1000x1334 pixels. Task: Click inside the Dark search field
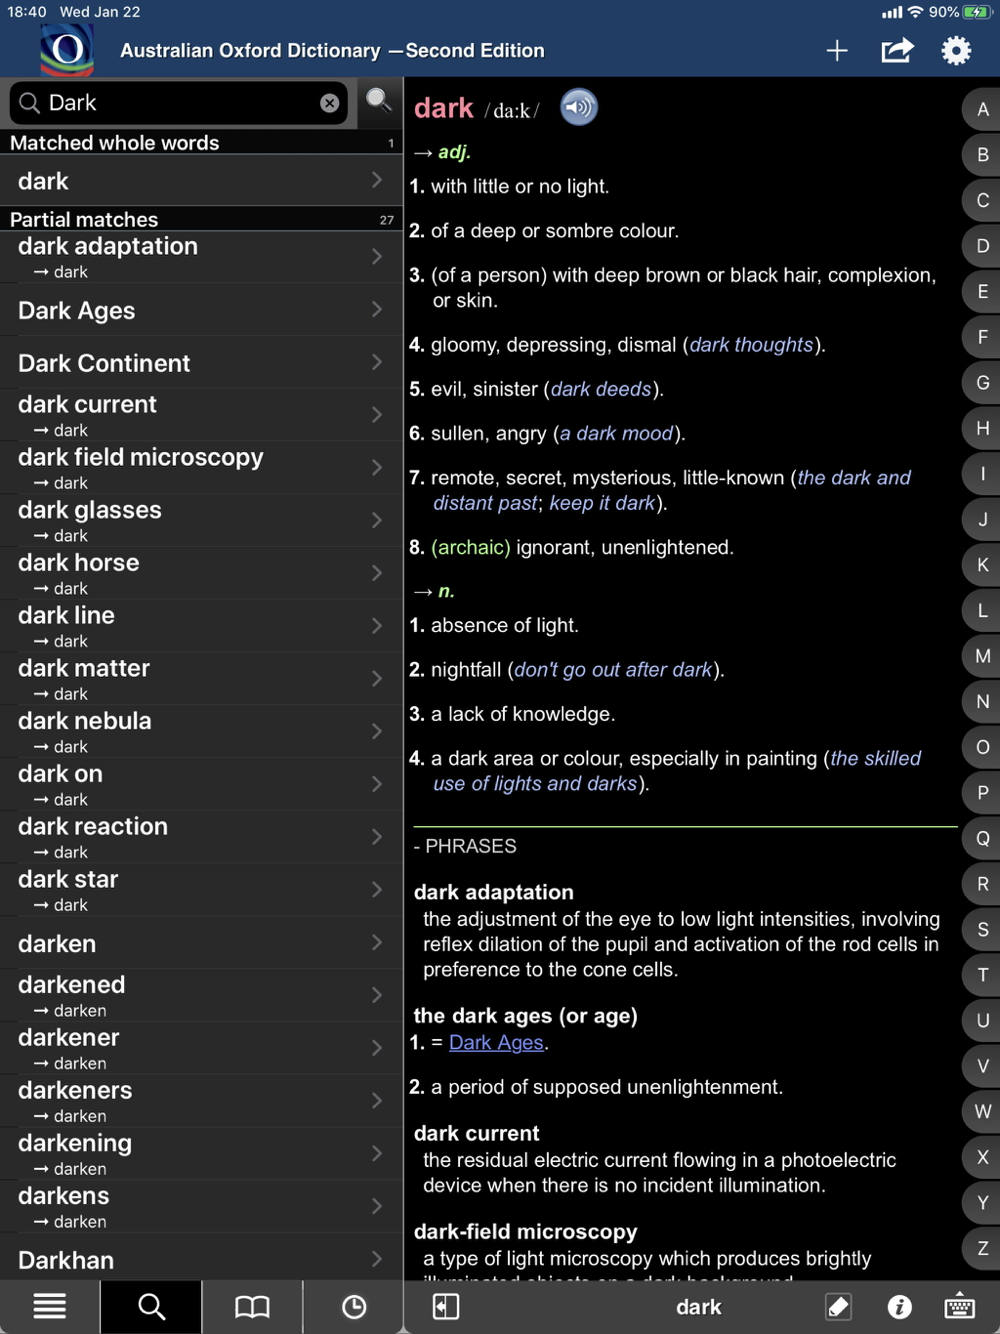[x=178, y=103]
